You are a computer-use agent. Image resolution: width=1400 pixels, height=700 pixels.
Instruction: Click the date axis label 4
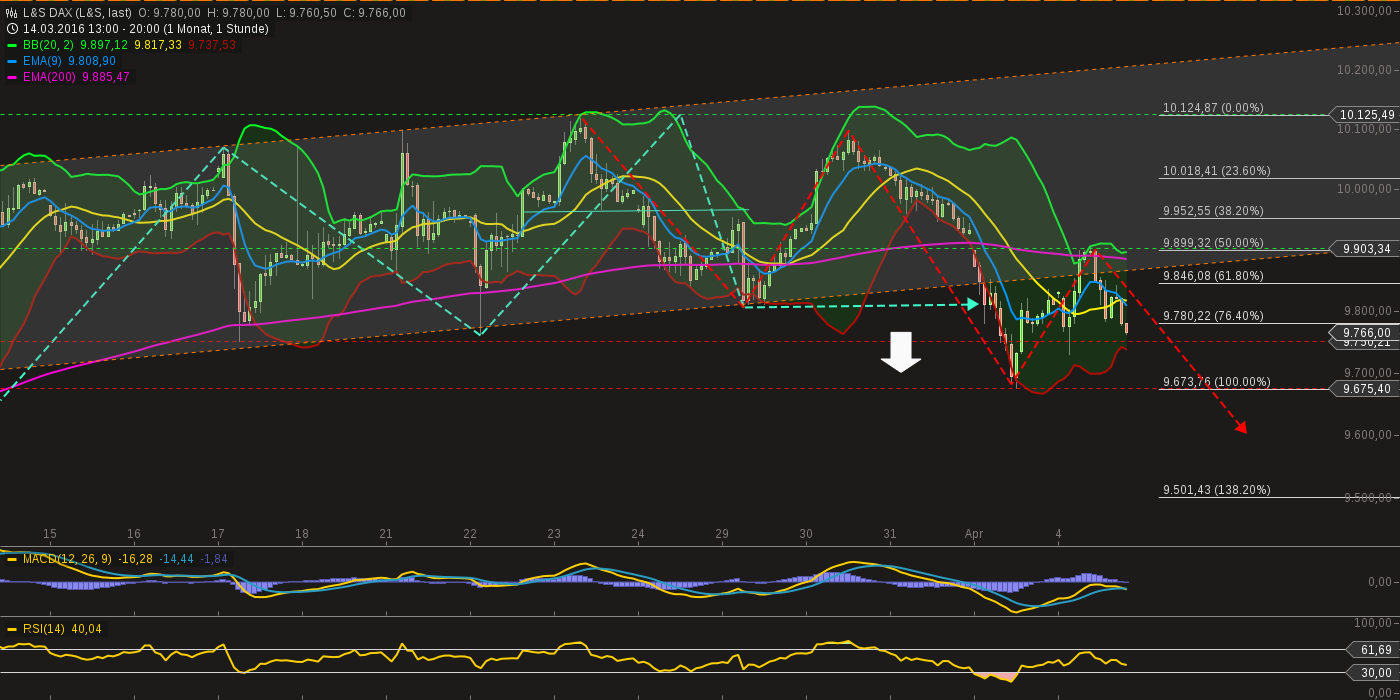click(x=1058, y=534)
